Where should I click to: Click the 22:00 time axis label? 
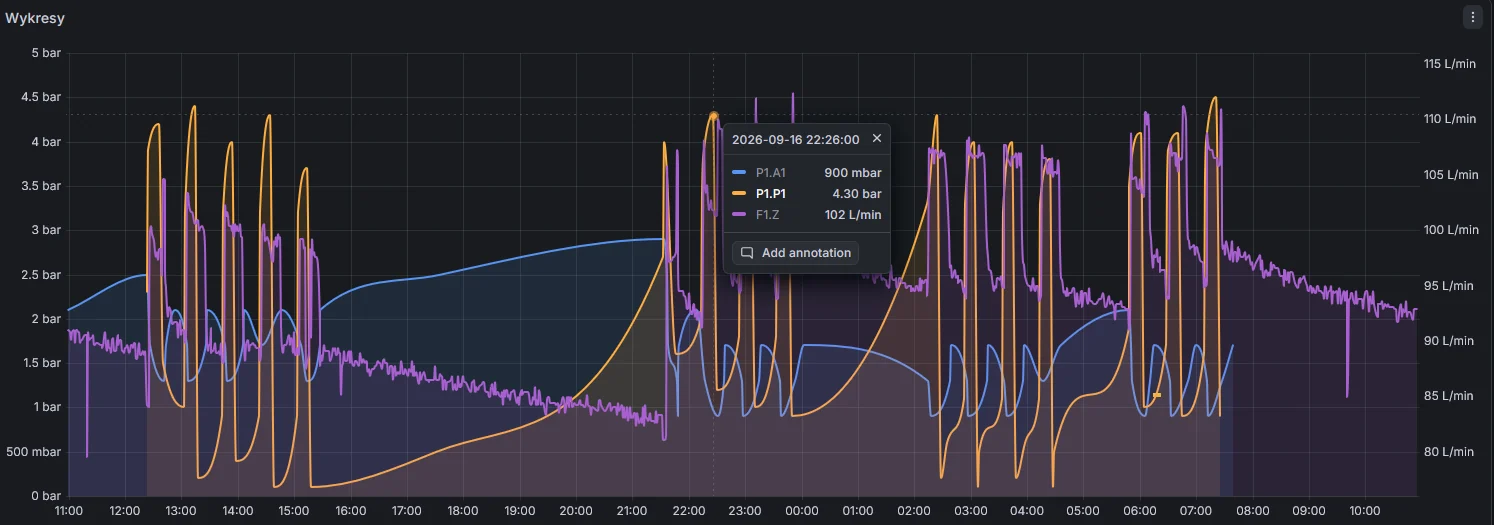[689, 510]
